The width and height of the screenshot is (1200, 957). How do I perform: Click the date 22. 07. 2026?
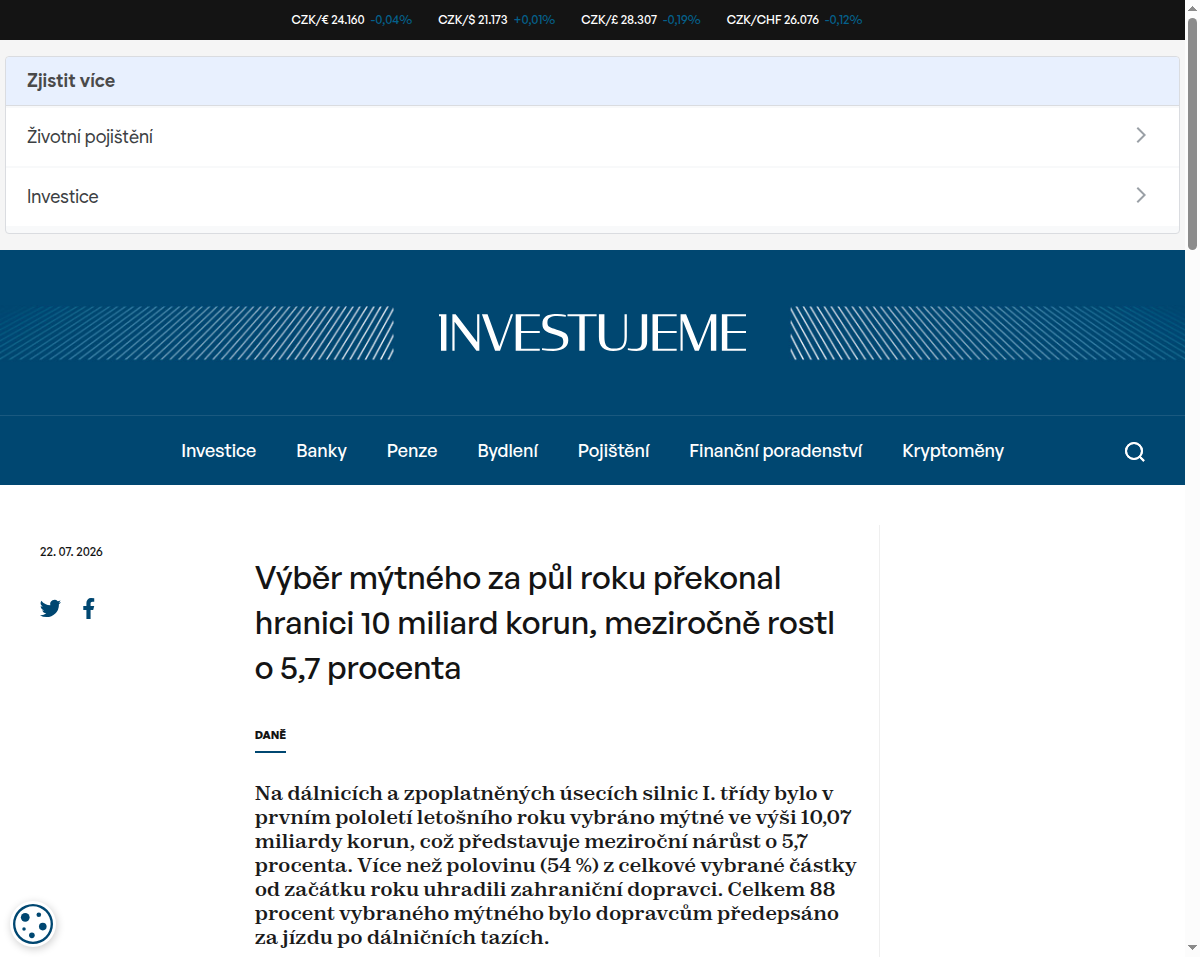tap(71, 552)
